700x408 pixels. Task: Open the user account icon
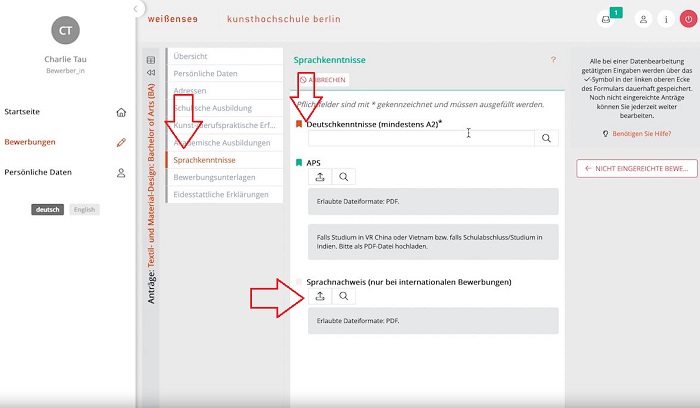643,19
